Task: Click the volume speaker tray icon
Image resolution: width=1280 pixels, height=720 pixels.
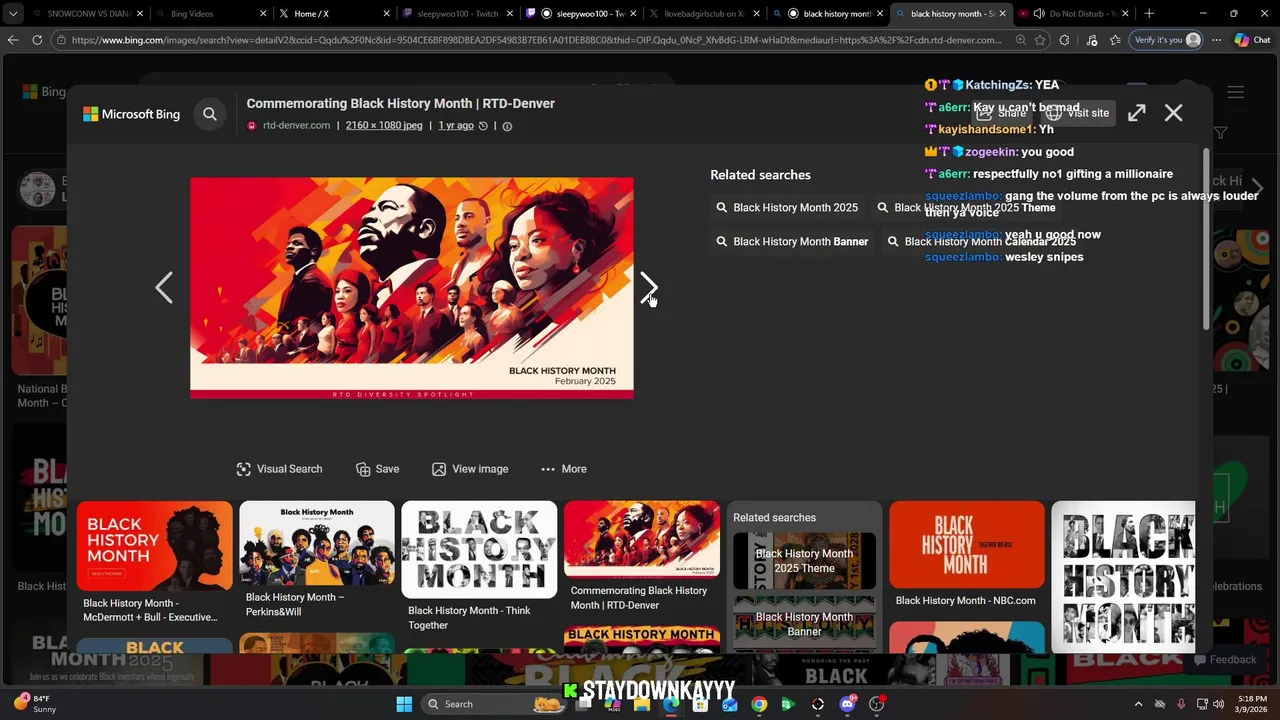Action: click(x=1218, y=704)
